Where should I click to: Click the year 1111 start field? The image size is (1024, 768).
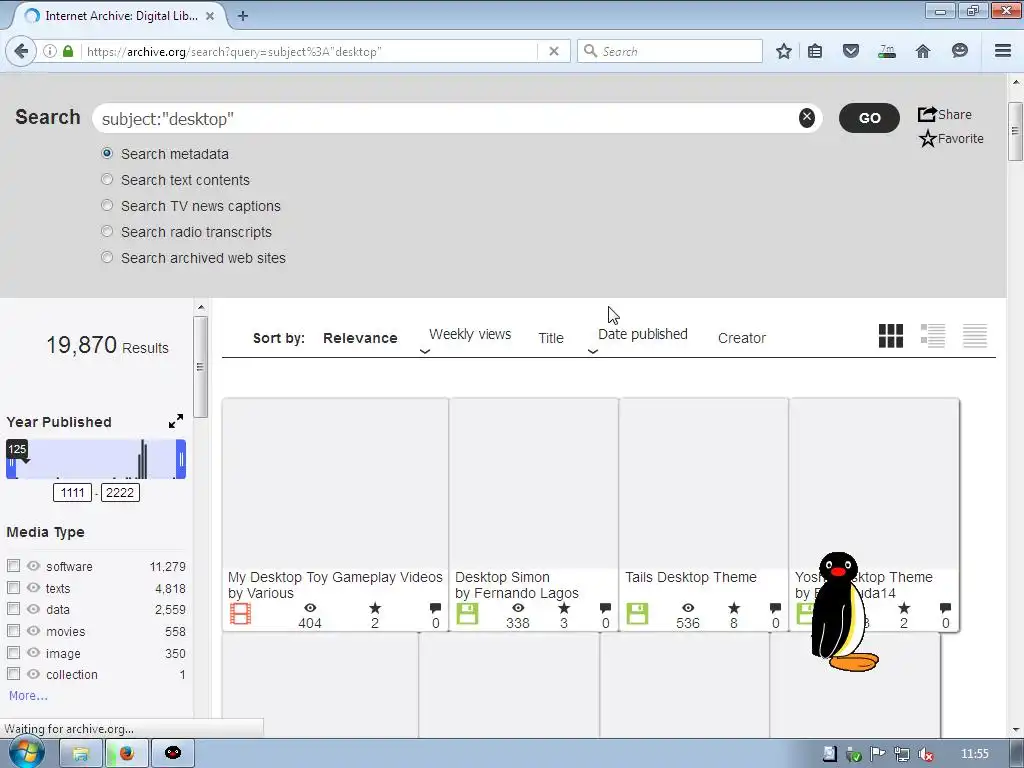72,492
